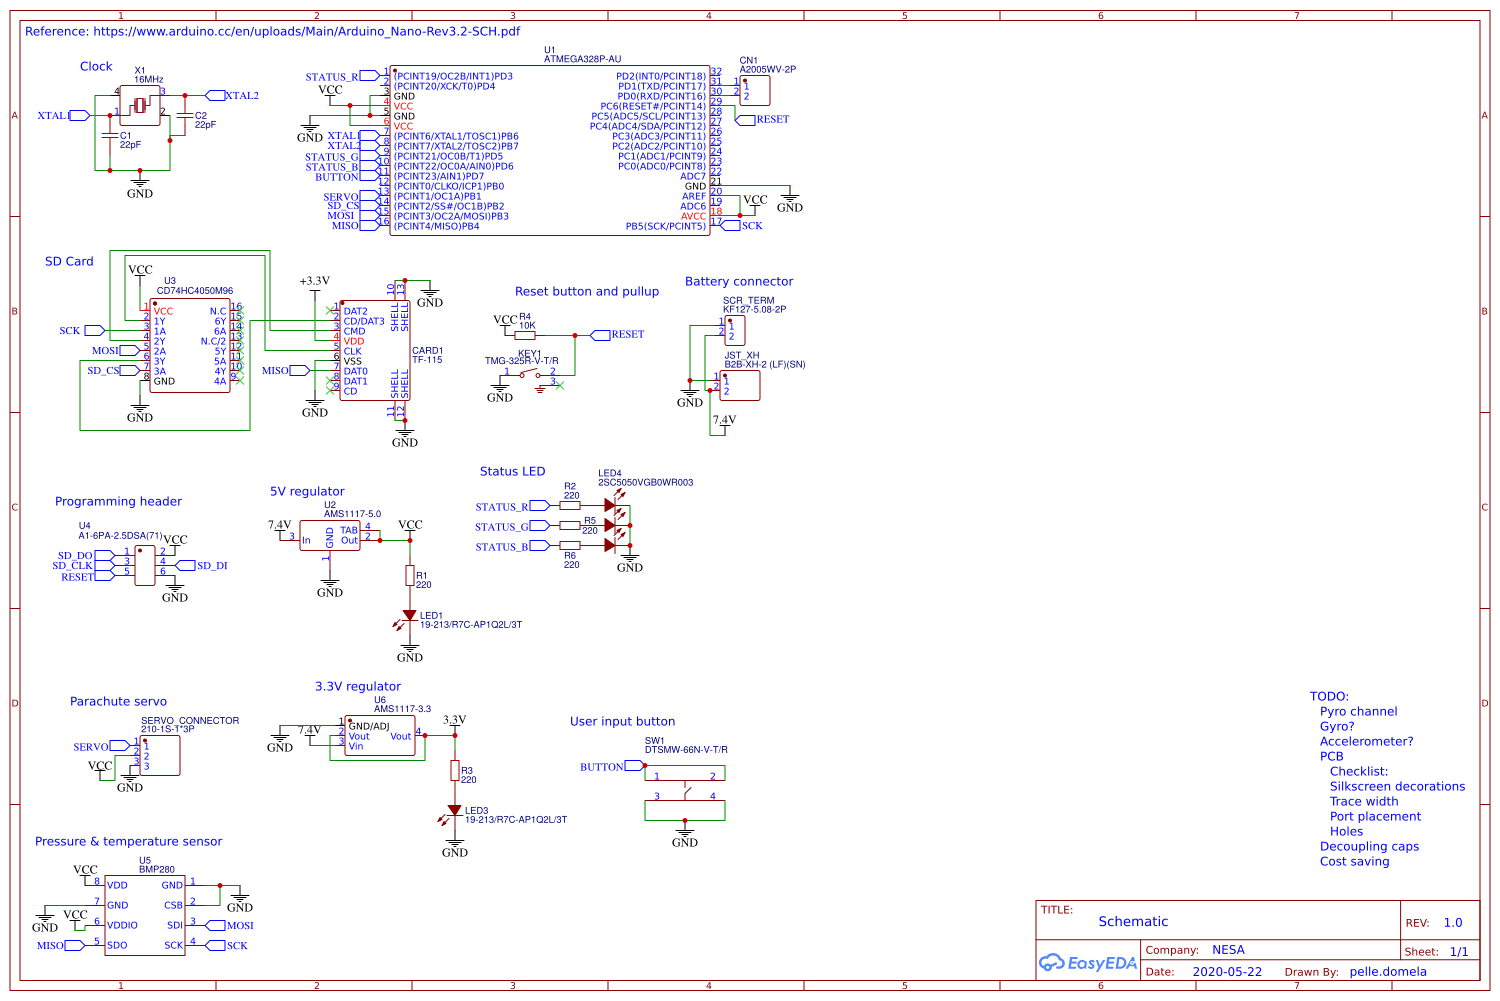
Task: Click the SERVO_CONNECTOR component symbol
Action: tap(160, 755)
